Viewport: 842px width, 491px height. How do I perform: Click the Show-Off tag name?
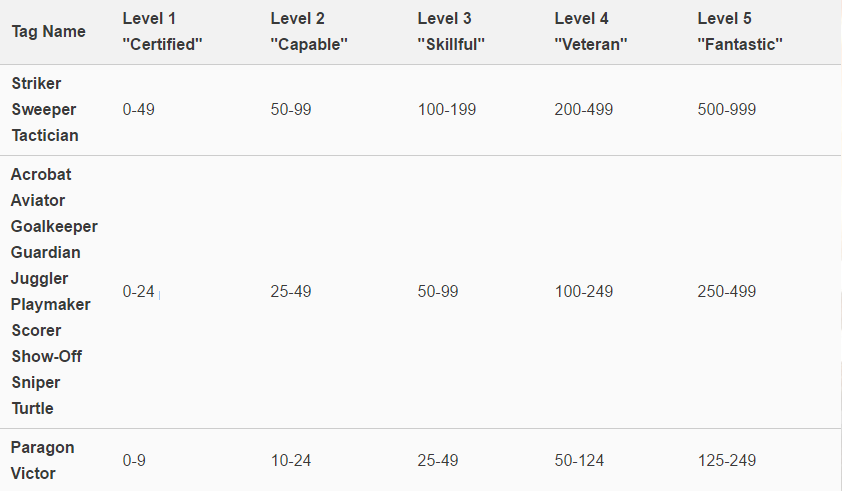click(x=47, y=356)
